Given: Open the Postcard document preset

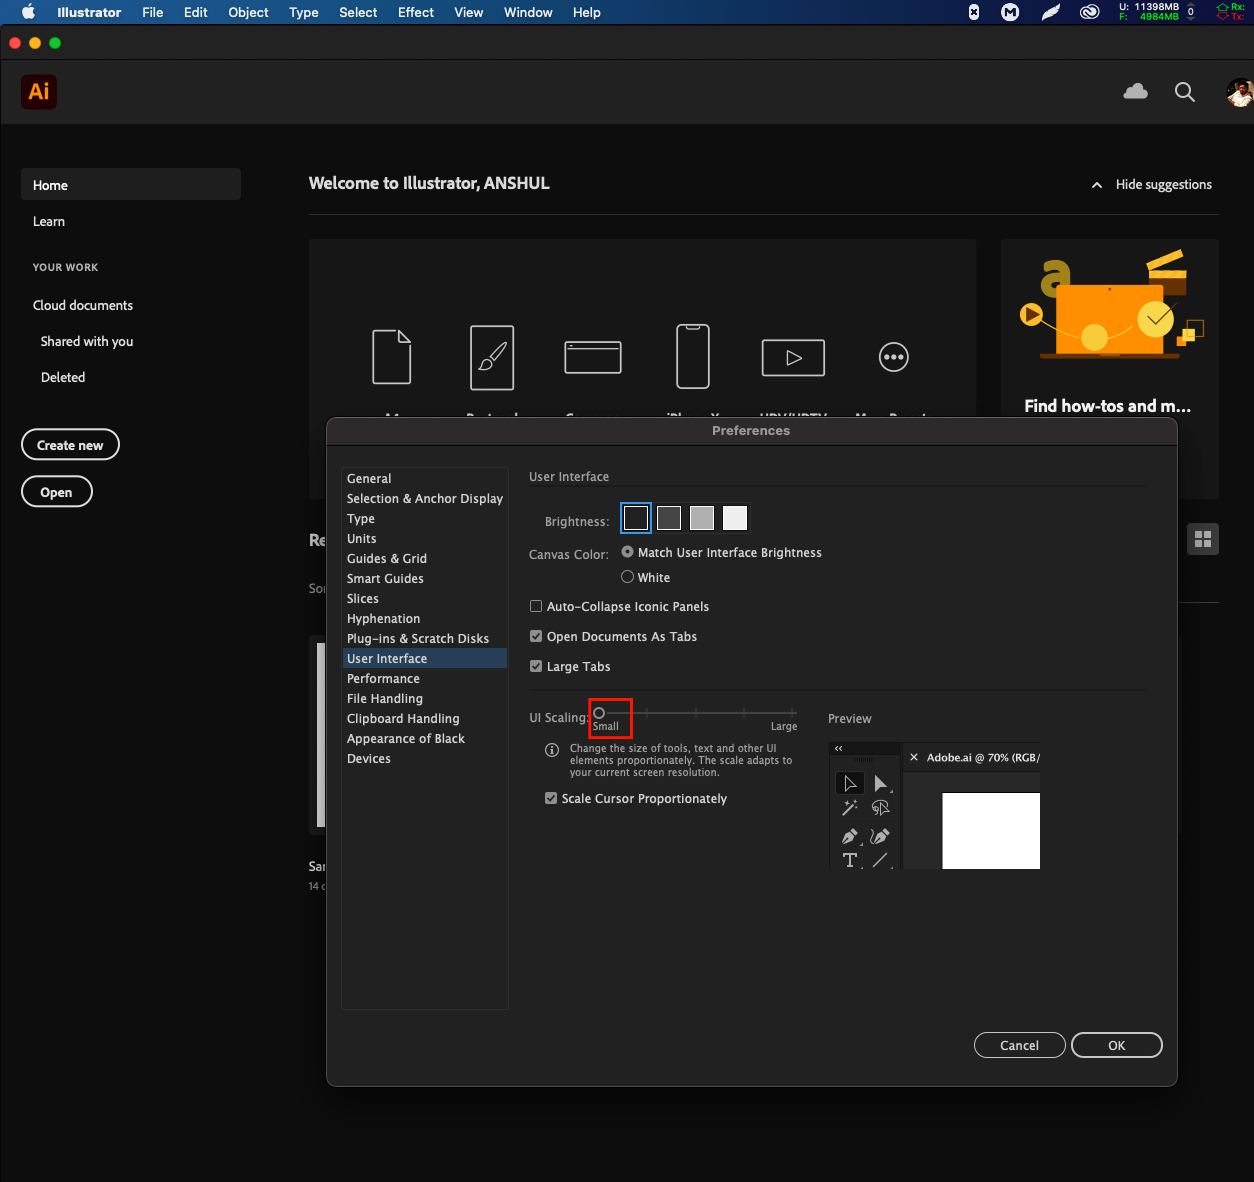Looking at the screenshot, I should tap(492, 358).
